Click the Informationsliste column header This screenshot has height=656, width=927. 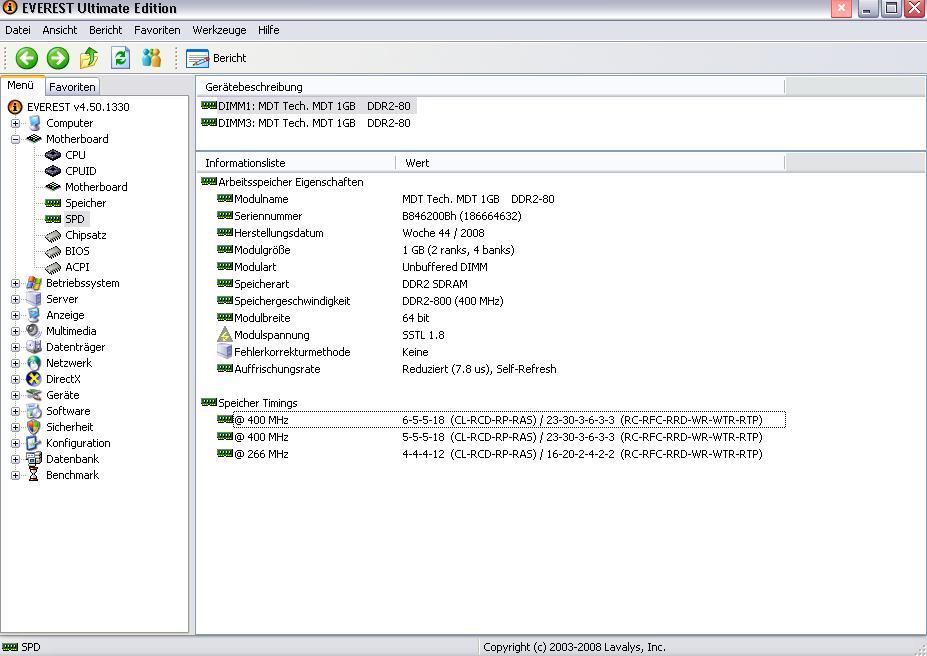pyautogui.click(x=245, y=162)
